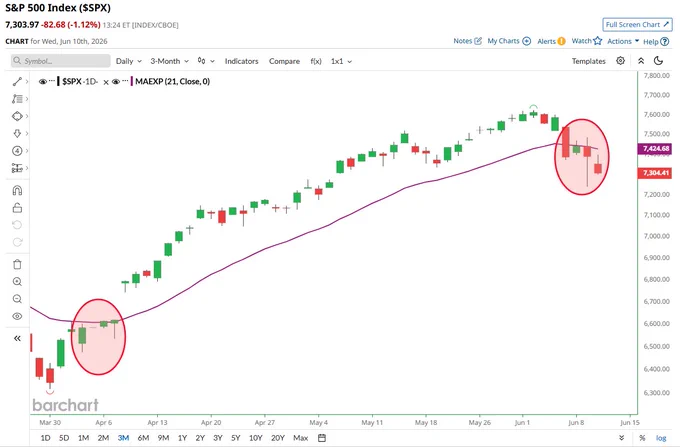Open the f(x) expressions menu

pyautogui.click(x=316, y=61)
